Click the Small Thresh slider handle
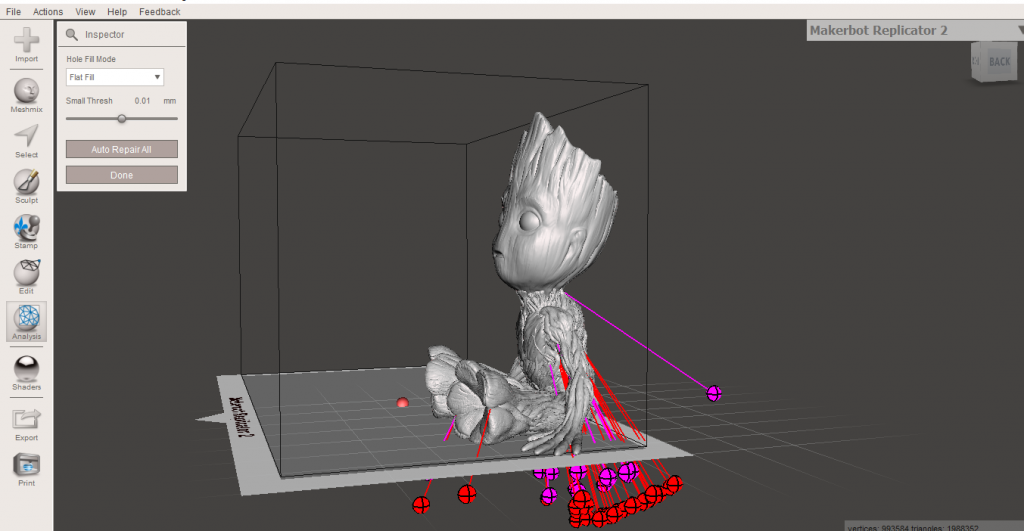The height and width of the screenshot is (531, 1024). pyautogui.click(x=121, y=119)
